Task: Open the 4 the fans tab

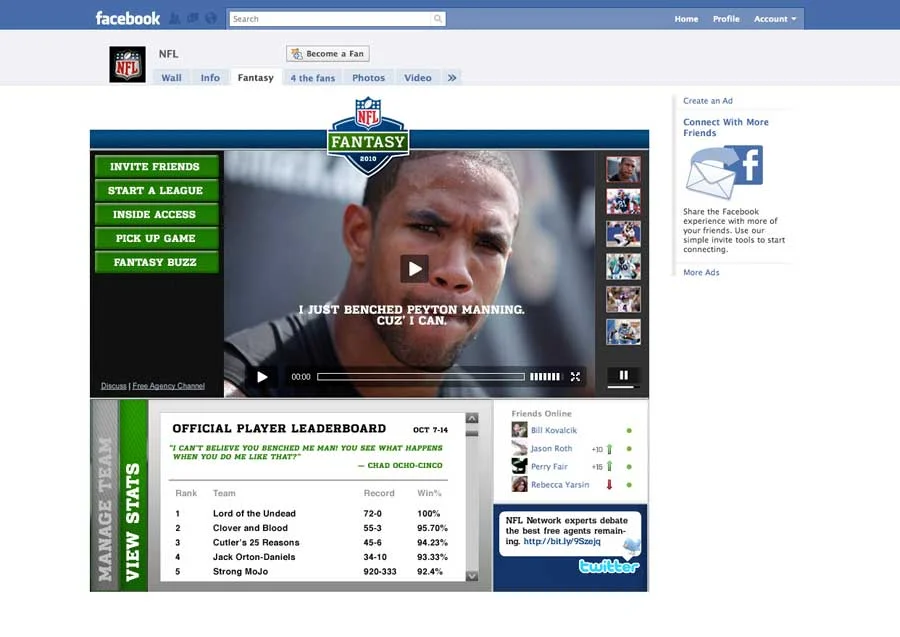Action: coord(312,77)
